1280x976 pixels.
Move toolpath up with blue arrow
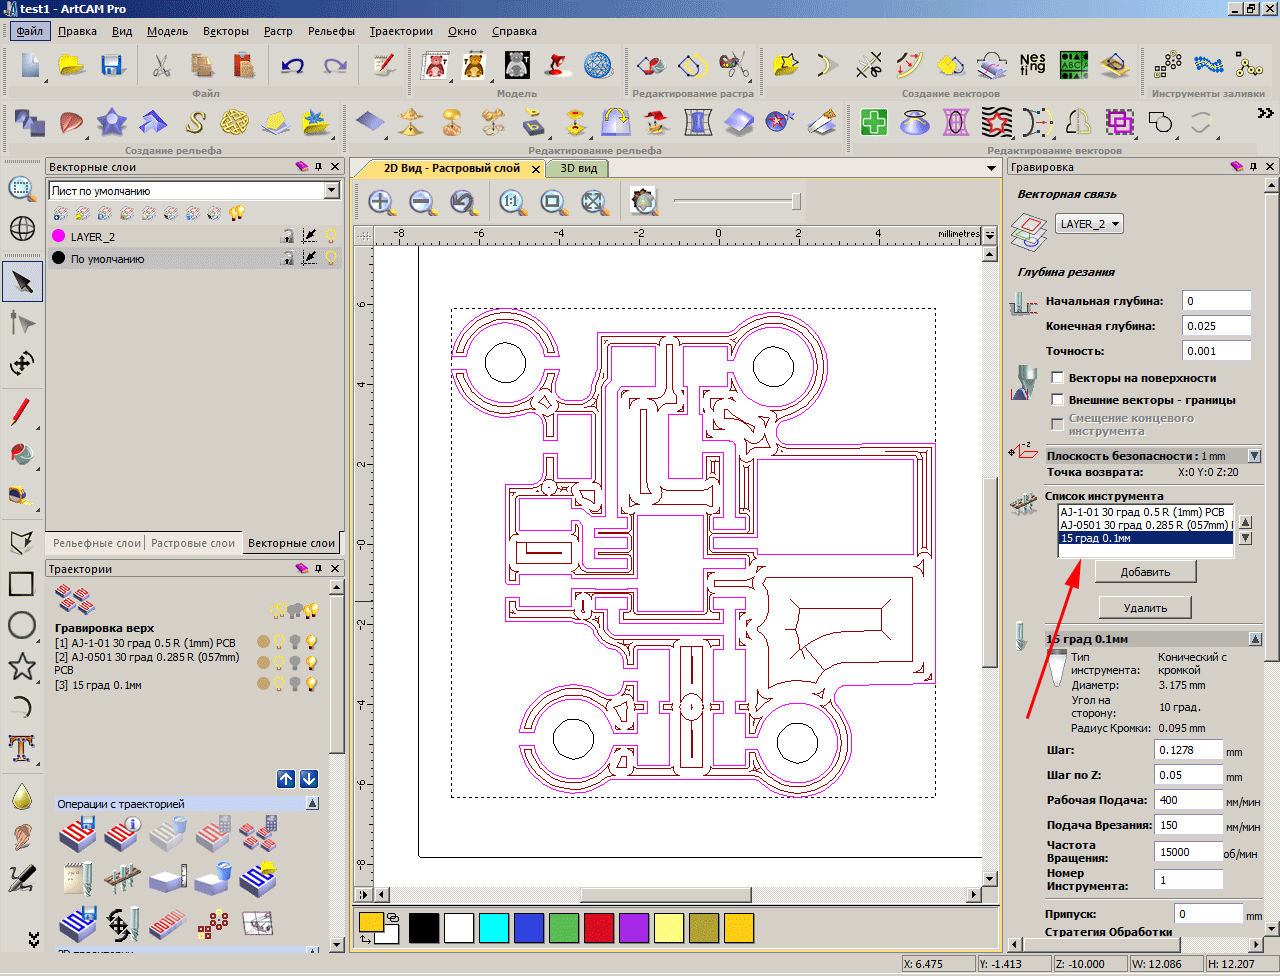point(286,779)
